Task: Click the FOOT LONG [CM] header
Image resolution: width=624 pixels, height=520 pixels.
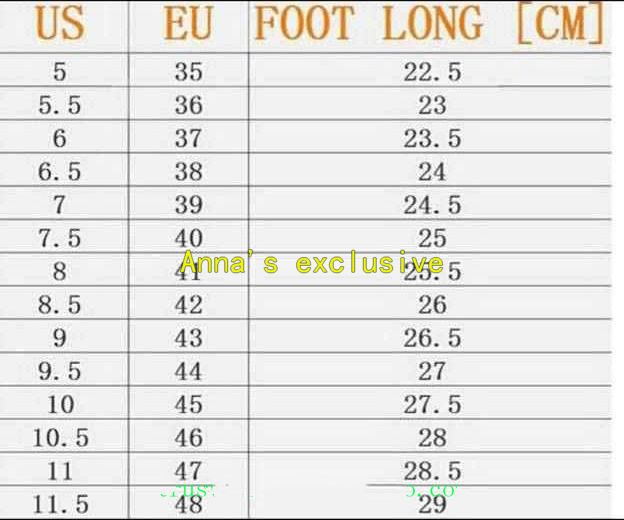Action: coord(430,25)
